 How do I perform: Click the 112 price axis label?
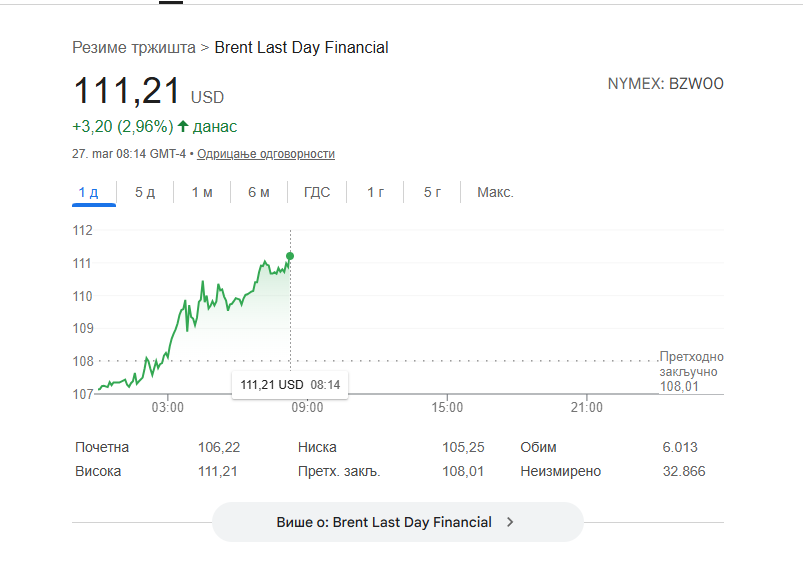point(82,230)
